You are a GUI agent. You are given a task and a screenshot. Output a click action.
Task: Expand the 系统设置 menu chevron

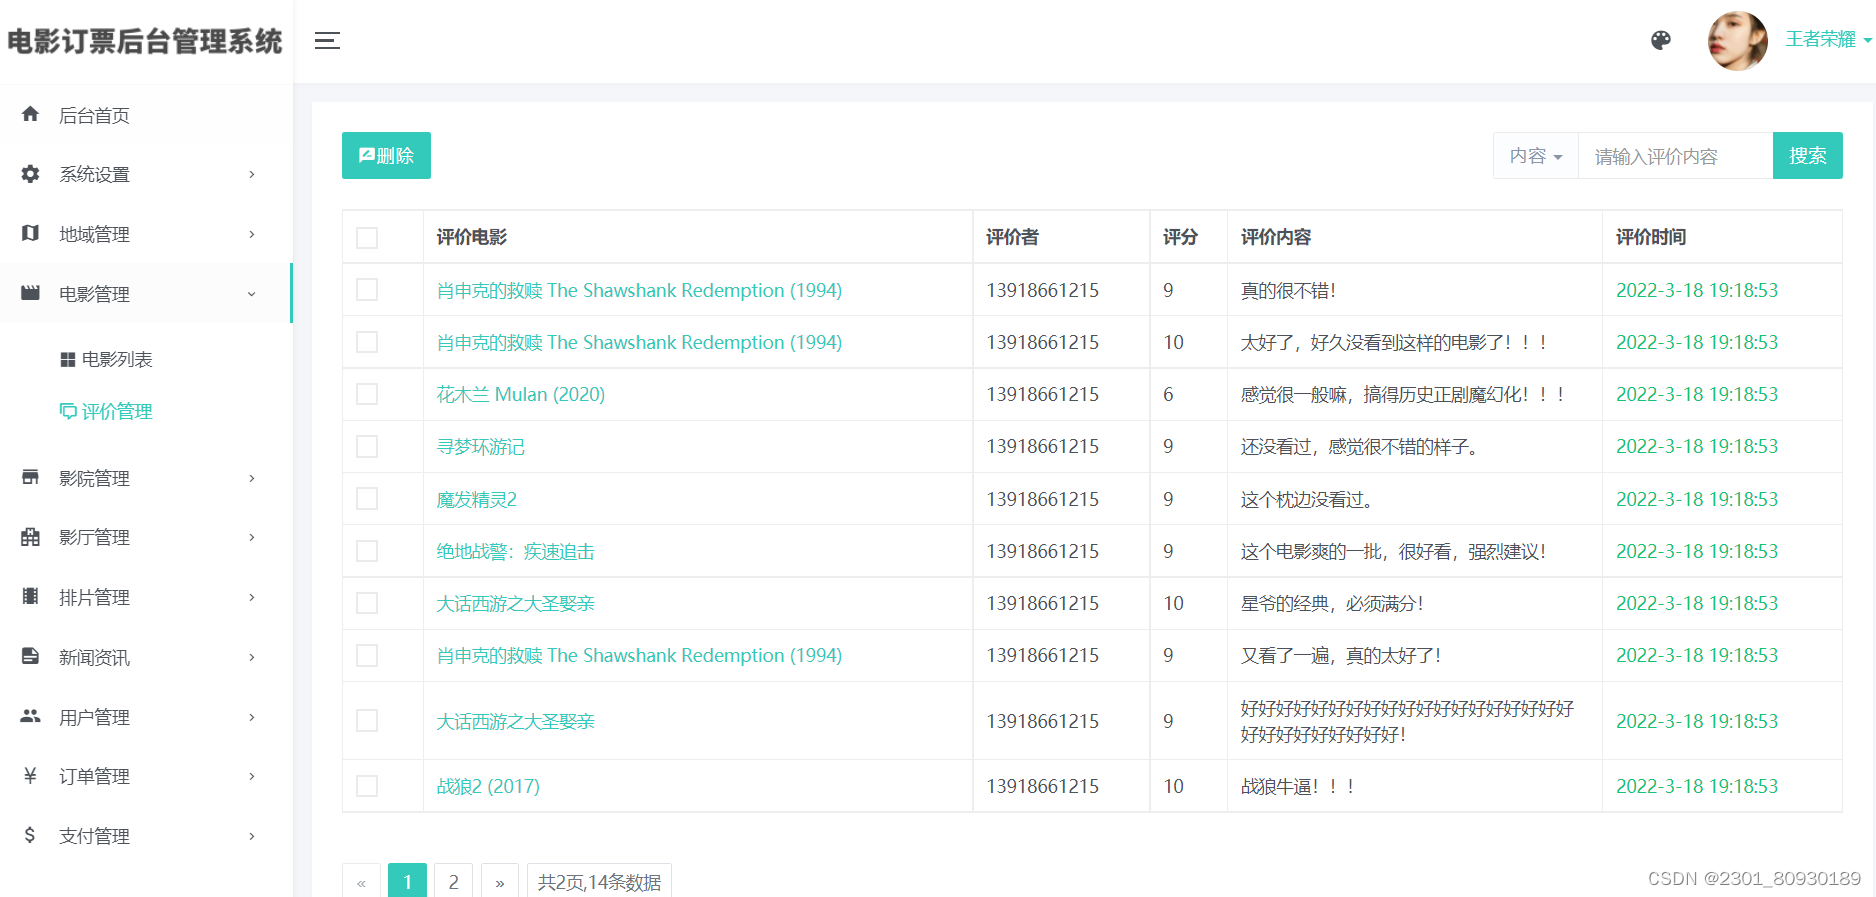click(252, 174)
